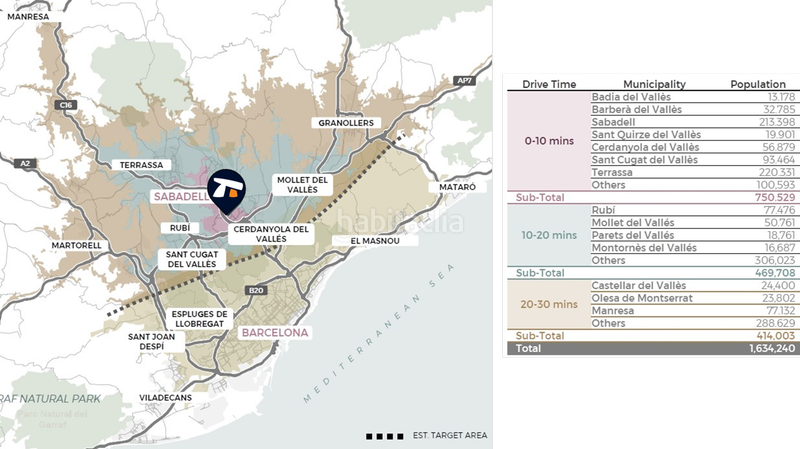The width and height of the screenshot is (800, 449).
Task: Click the Total row in the table
Action: coord(653,349)
